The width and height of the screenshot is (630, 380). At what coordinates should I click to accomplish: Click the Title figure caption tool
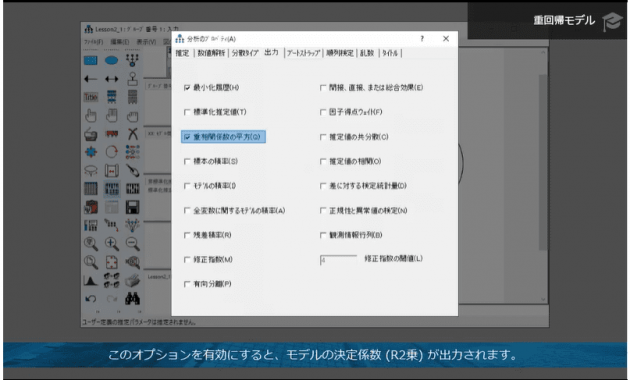(x=90, y=97)
